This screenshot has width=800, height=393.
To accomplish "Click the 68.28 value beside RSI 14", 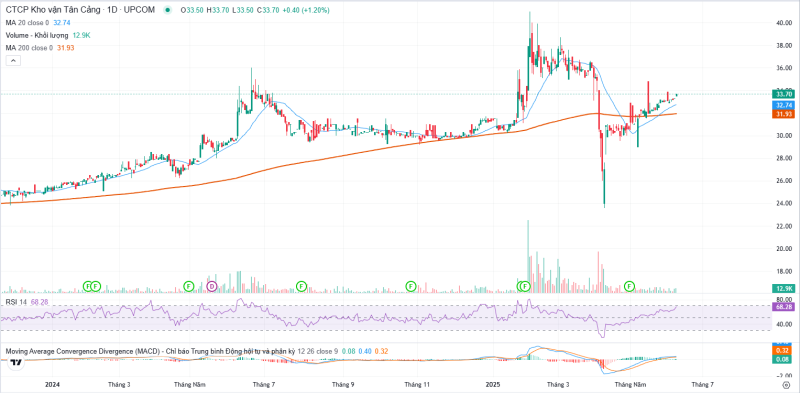I will tap(39, 302).
